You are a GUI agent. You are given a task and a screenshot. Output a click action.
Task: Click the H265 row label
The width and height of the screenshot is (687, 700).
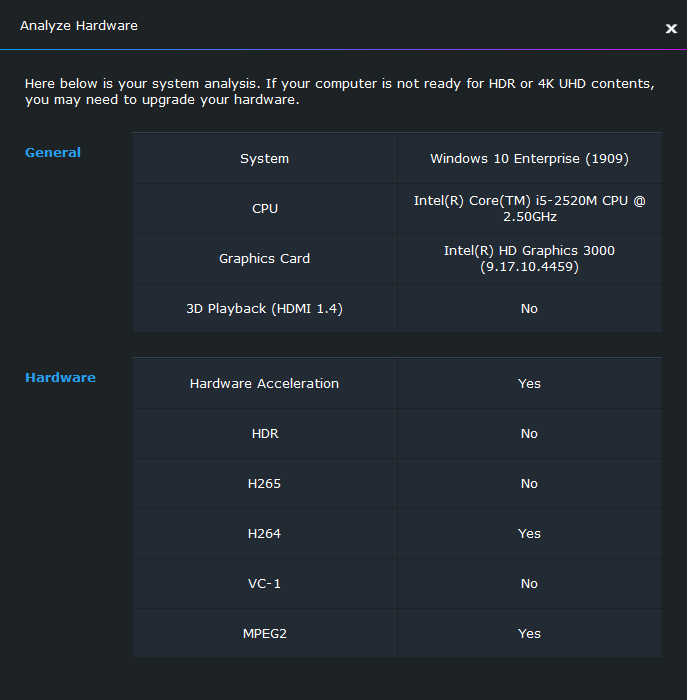tap(265, 484)
